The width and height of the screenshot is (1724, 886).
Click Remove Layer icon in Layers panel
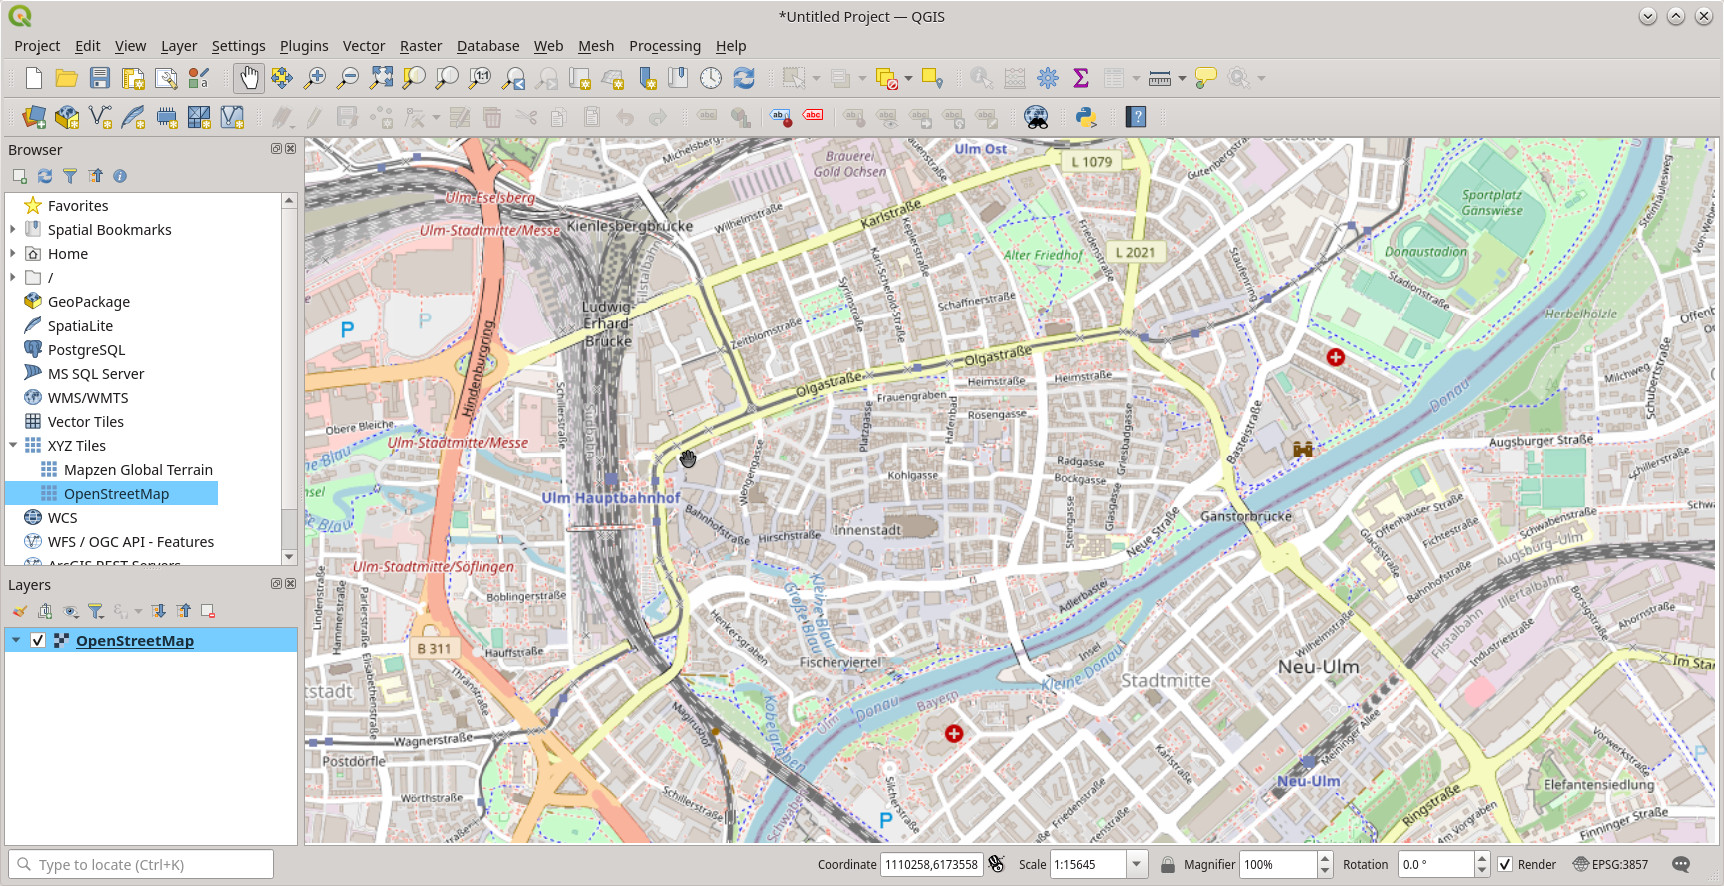[x=208, y=611]
